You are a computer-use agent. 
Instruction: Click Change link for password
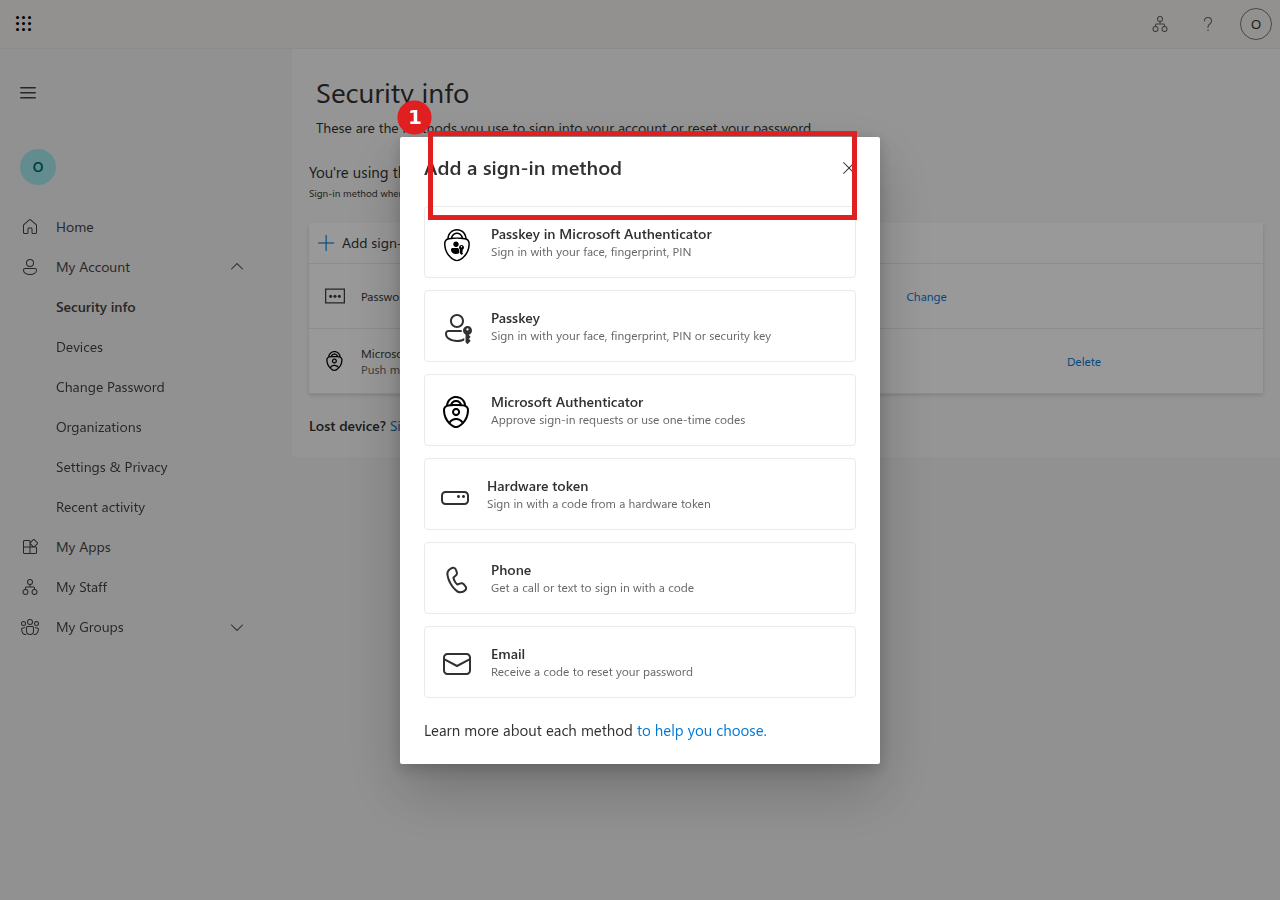click(x=926, y=297)
